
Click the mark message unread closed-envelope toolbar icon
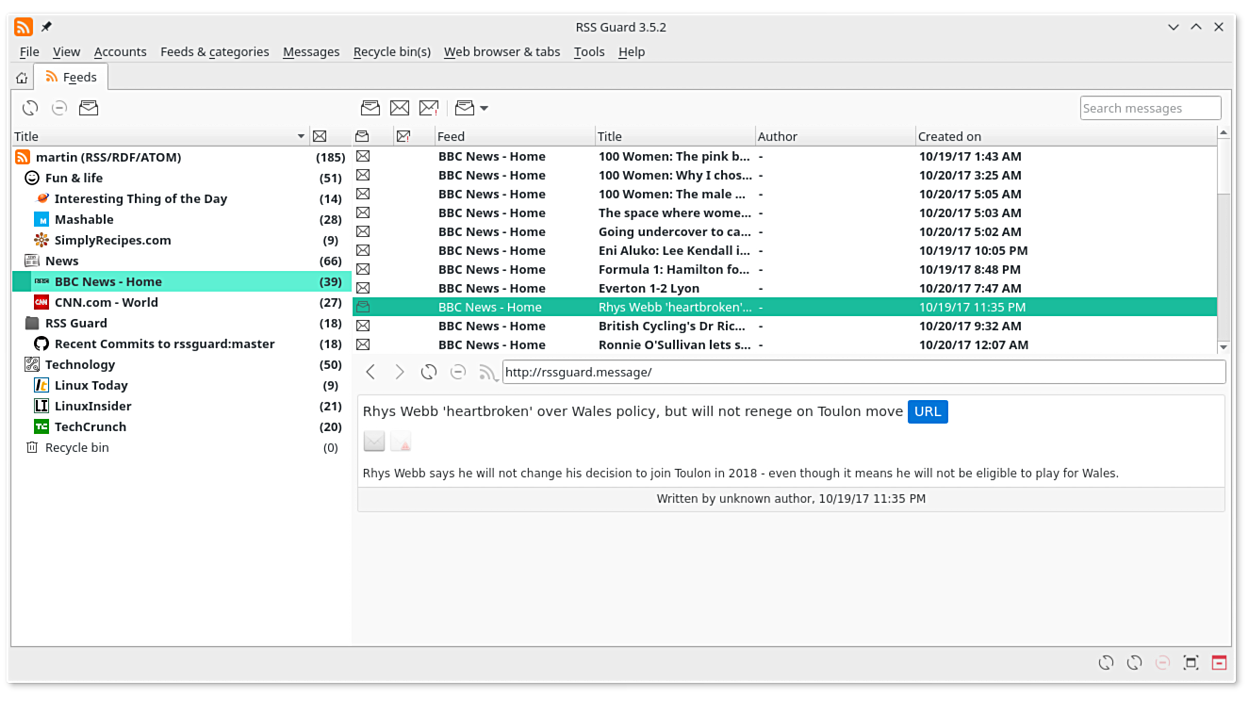[x=399, y=108]
